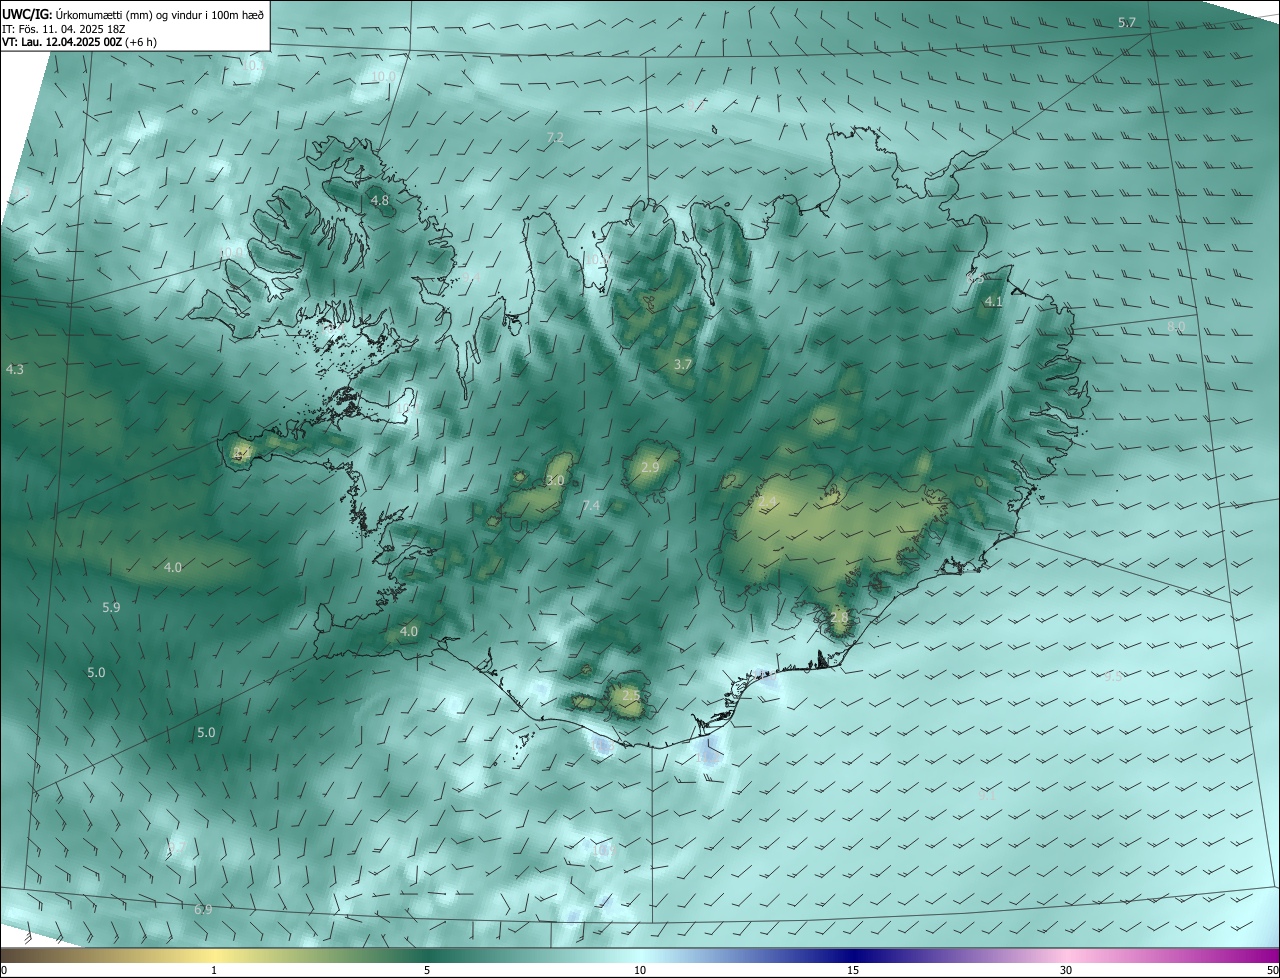Click the 2.9 value on Hofsjökull glacier
Screen dimensions: 1280x978
tap(650, 467)
